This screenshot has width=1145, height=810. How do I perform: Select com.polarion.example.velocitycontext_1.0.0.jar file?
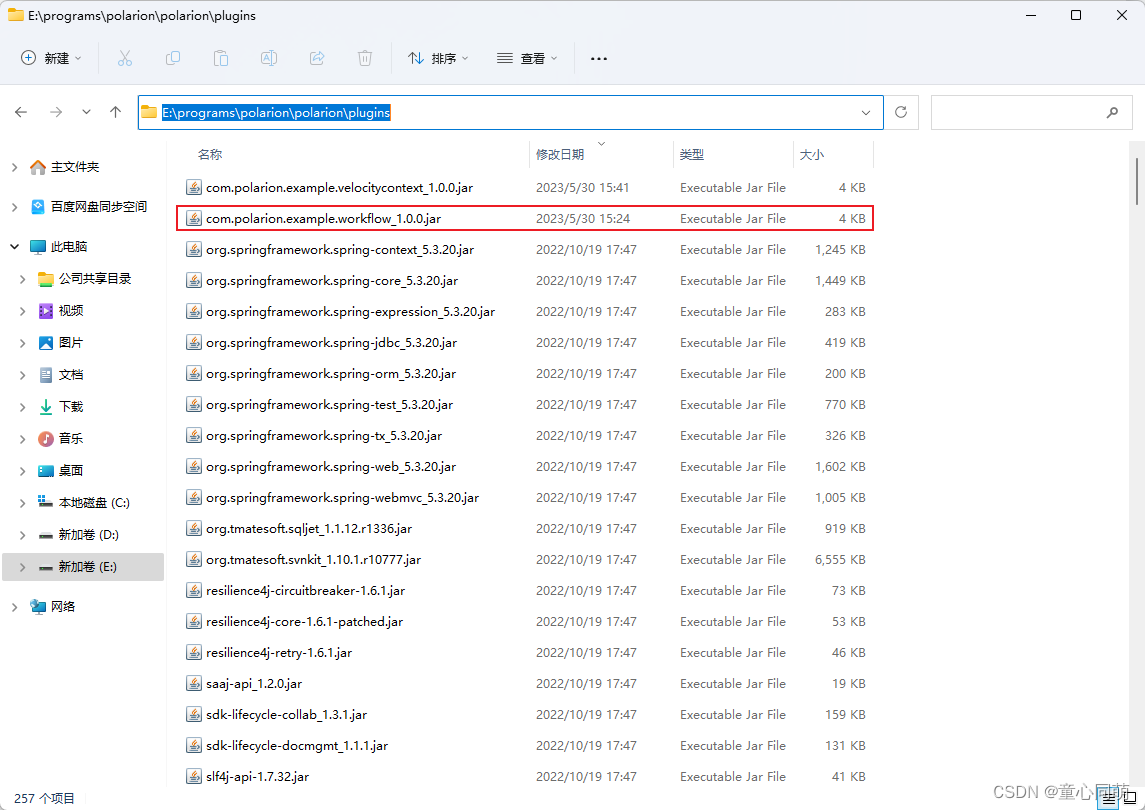(340, 188)
